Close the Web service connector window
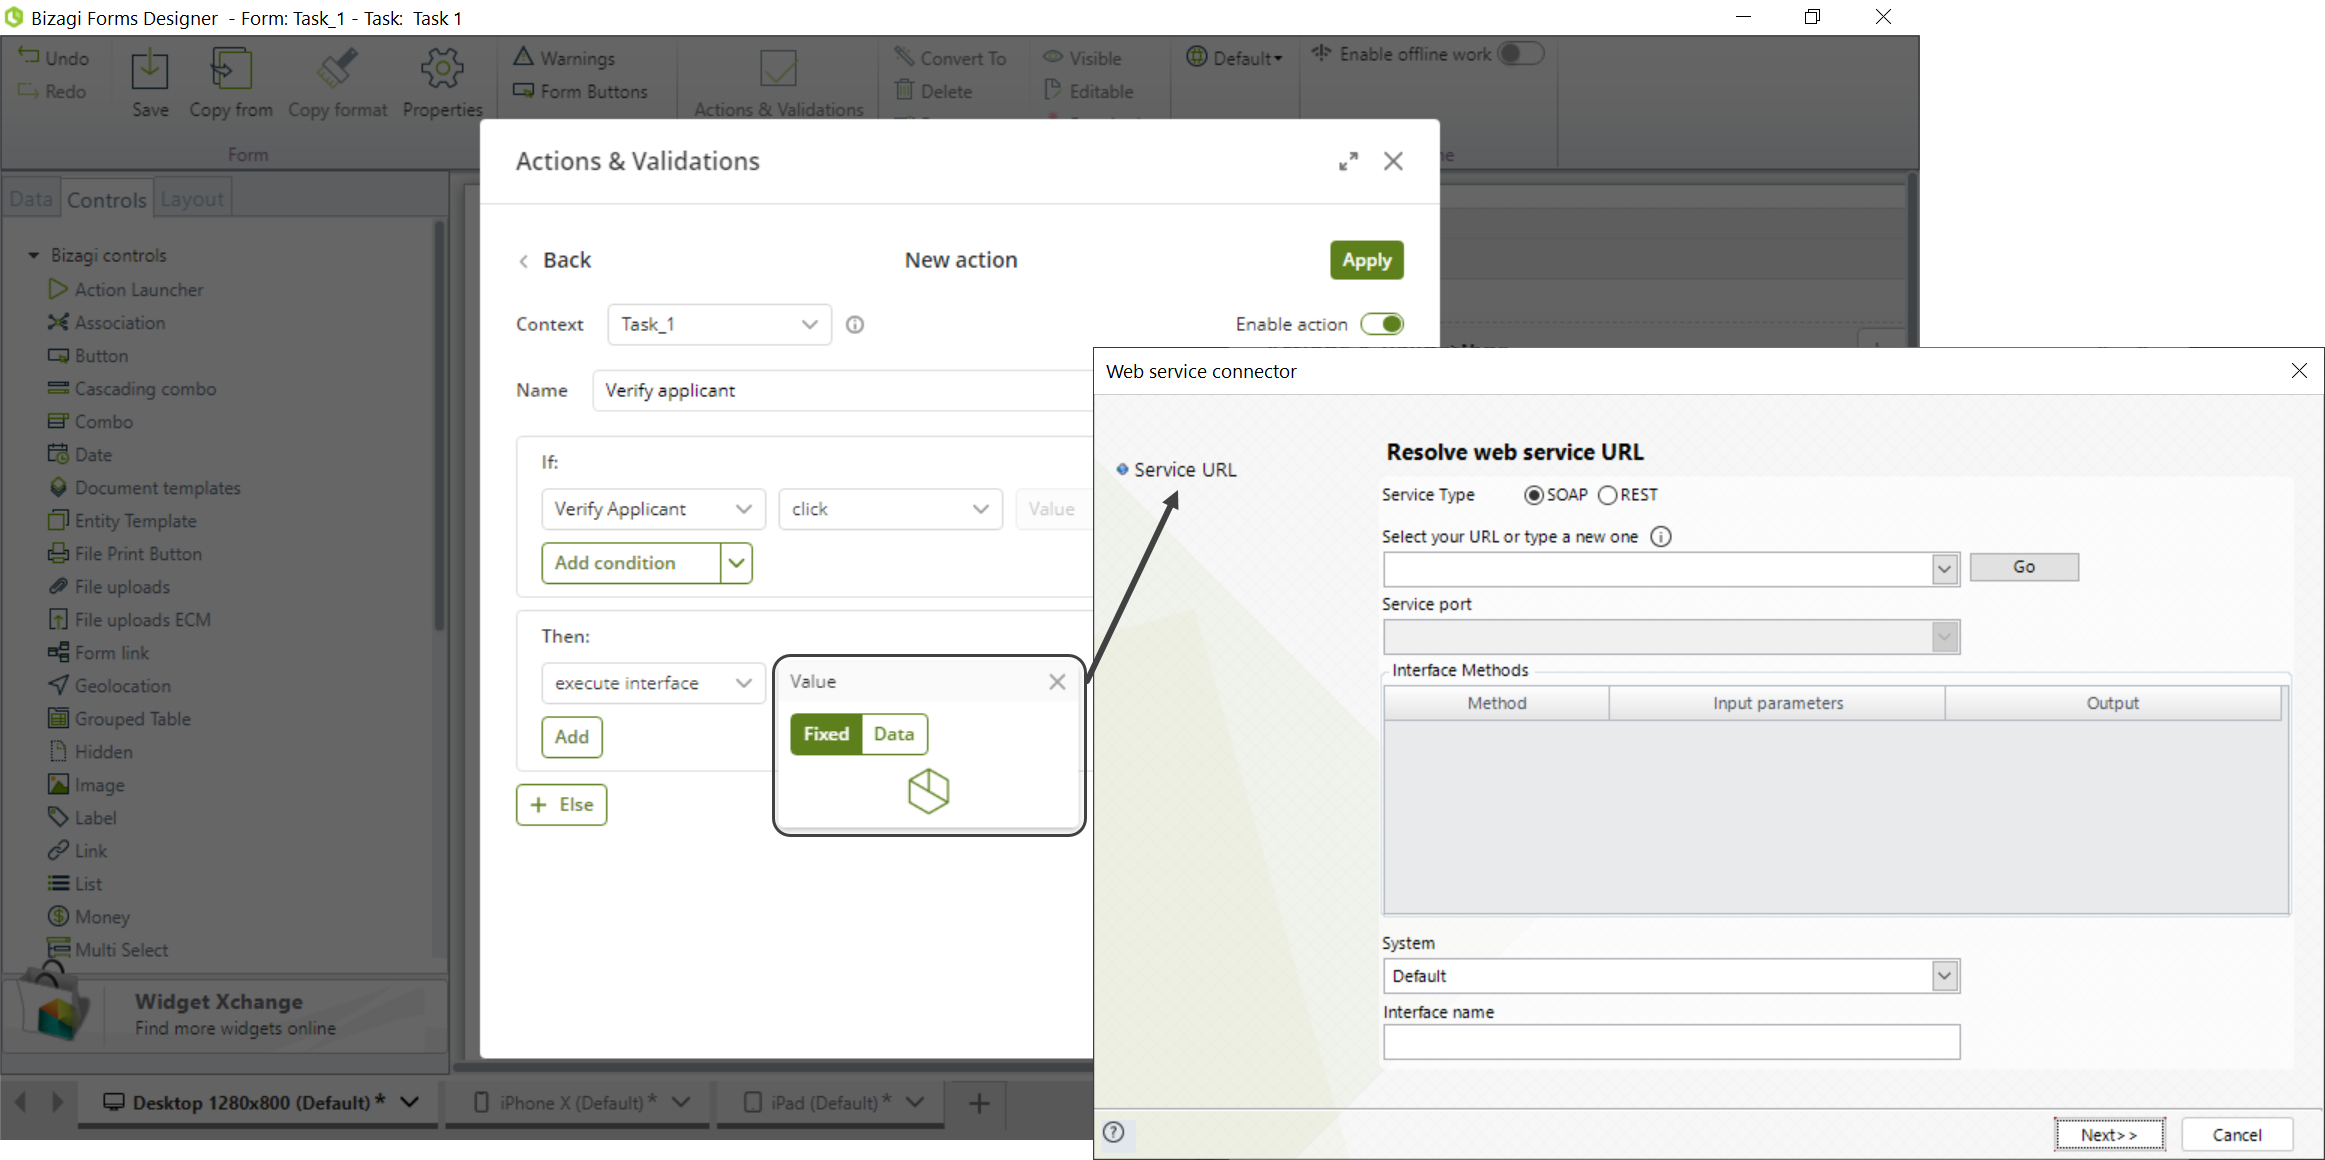Viewport: 2325px width, 1160px height. pos(2299,371)
